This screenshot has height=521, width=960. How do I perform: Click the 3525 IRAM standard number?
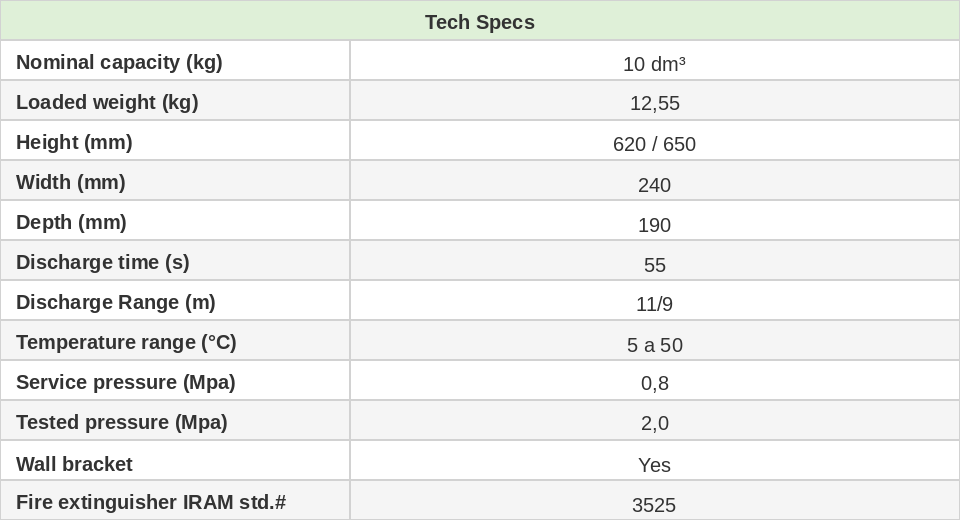tap(654, 505)
